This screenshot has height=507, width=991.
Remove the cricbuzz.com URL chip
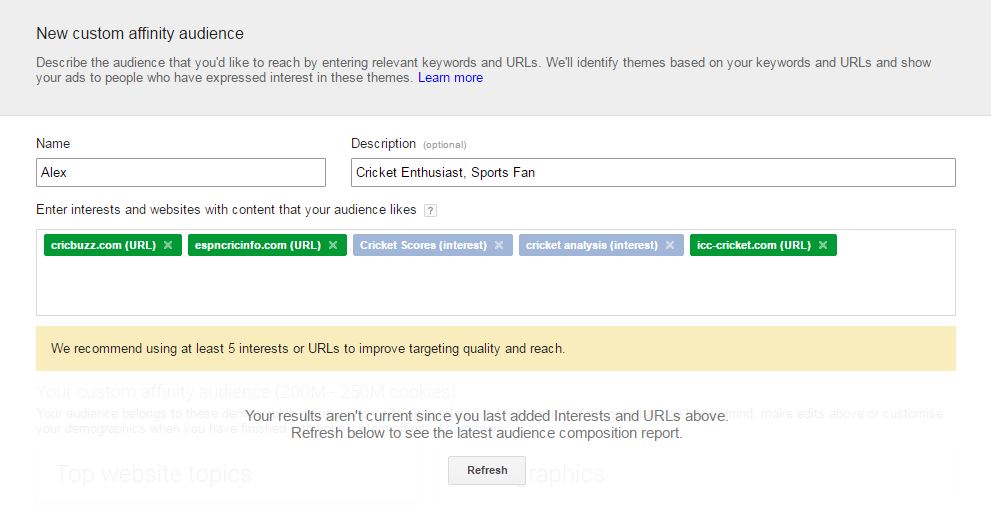click(x=168, y=245)
